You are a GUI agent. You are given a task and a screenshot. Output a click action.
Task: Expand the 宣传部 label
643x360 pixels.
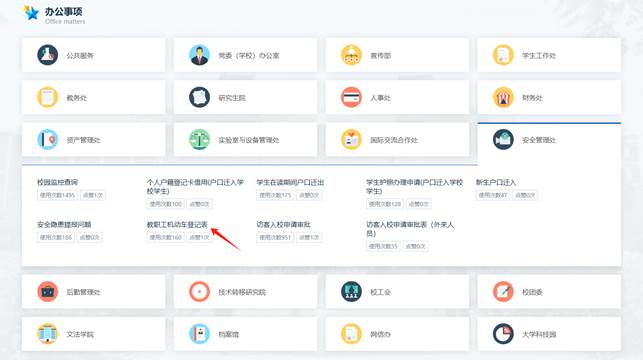pos(381,55)
